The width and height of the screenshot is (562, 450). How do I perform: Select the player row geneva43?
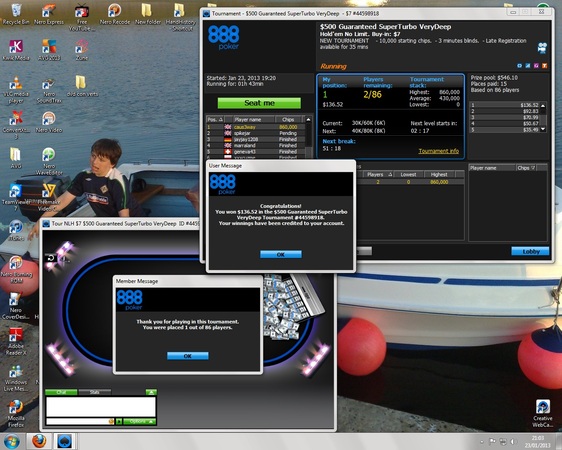256,152
